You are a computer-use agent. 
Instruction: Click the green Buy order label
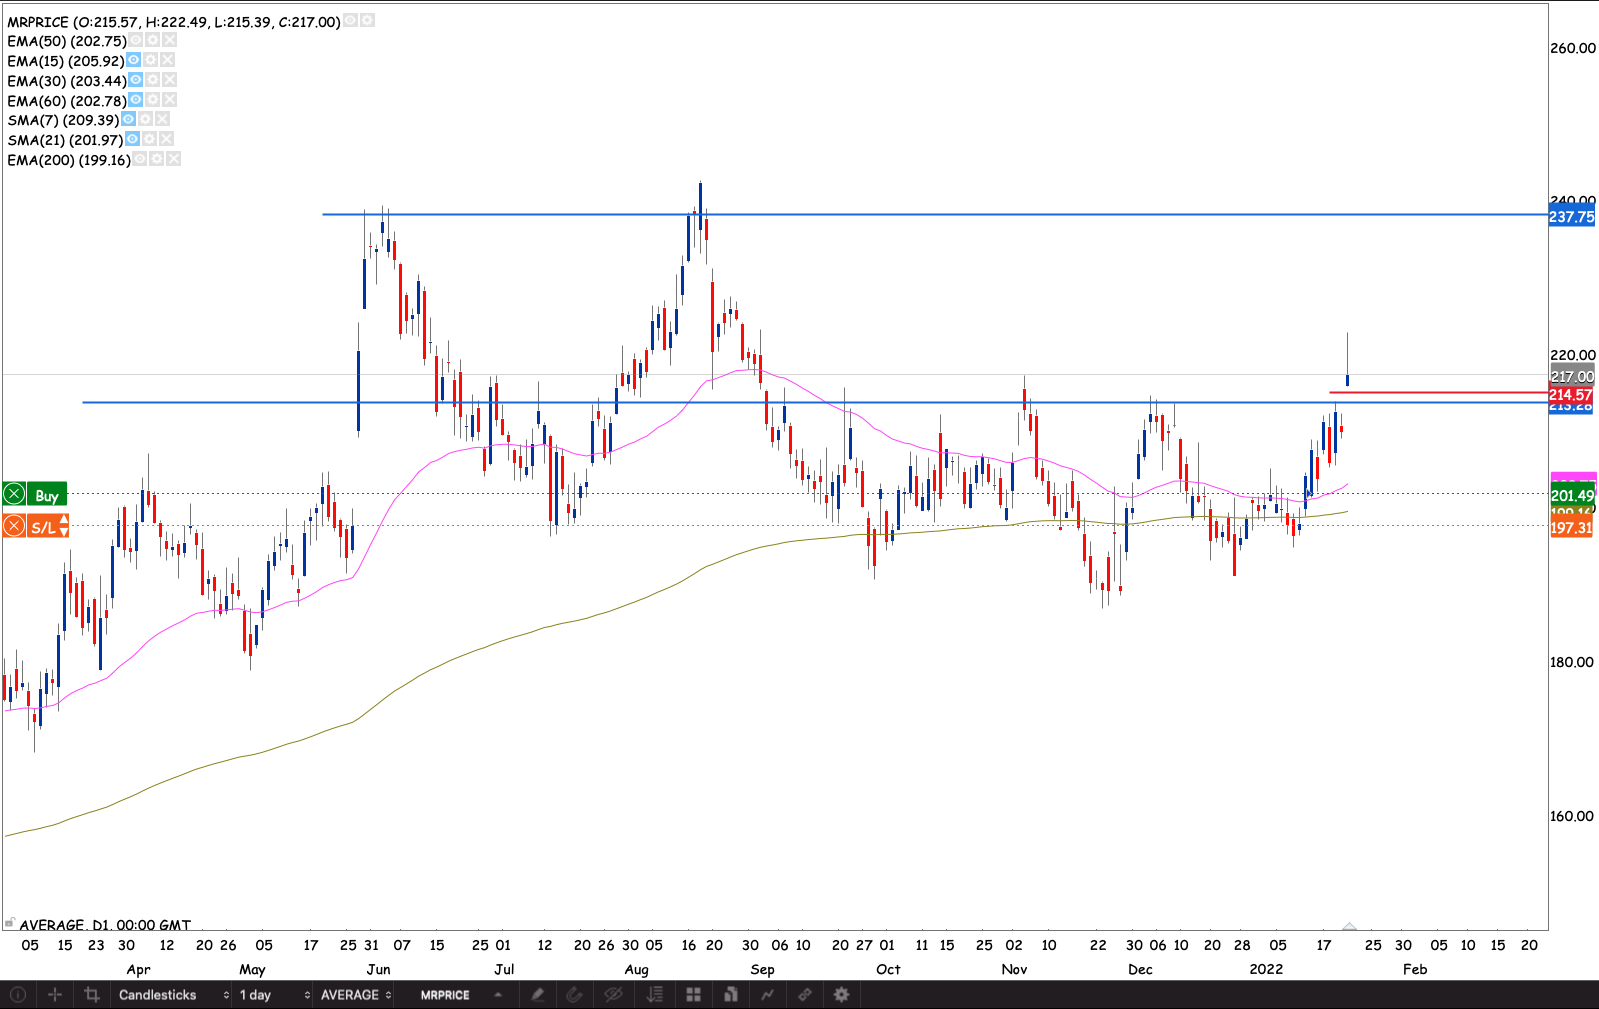click(x=46, y=495)
